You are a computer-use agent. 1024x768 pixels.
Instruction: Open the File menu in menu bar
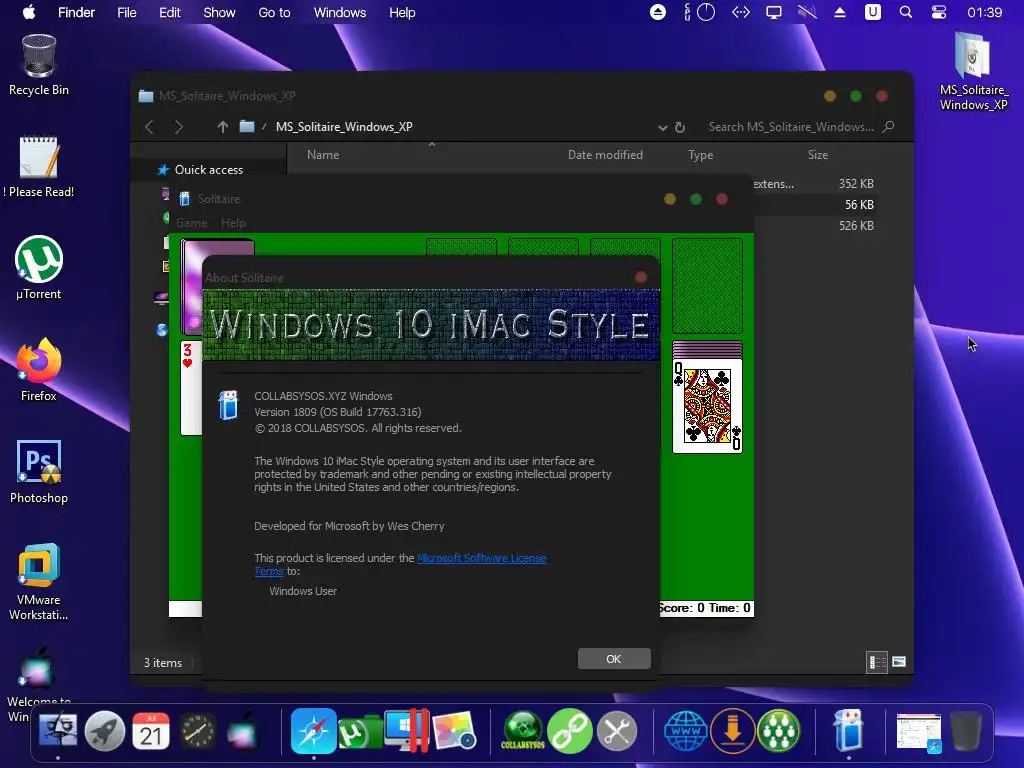tap(127, 12)
